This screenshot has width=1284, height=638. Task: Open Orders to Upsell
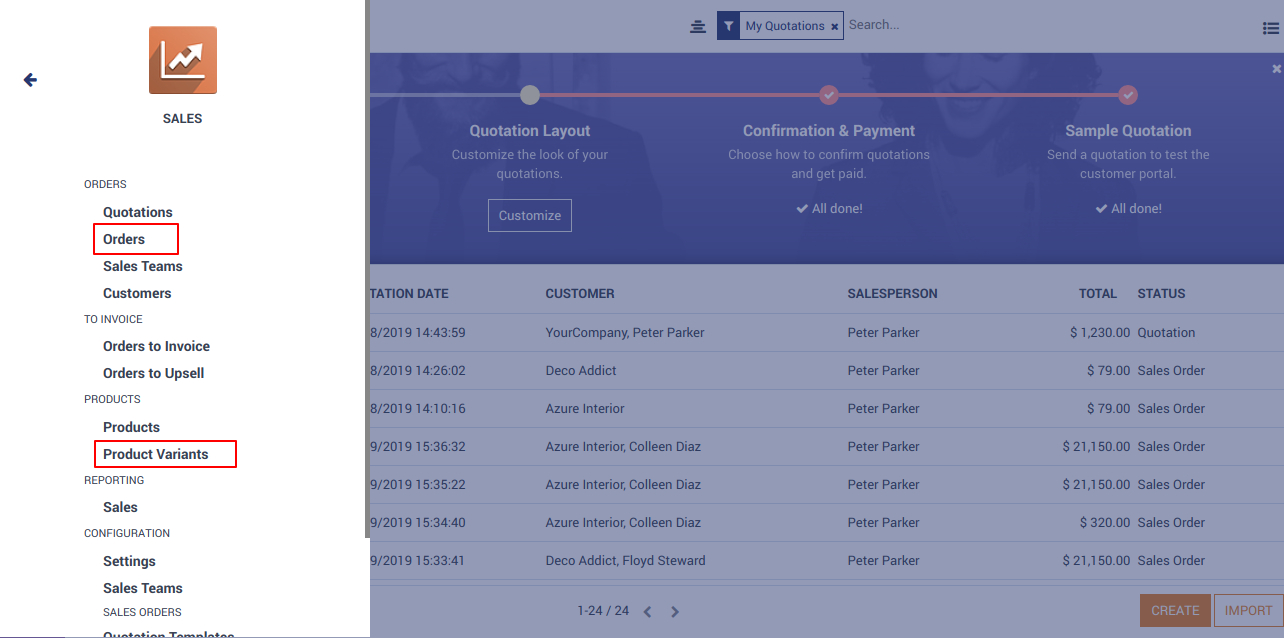[x=153, y=373]
